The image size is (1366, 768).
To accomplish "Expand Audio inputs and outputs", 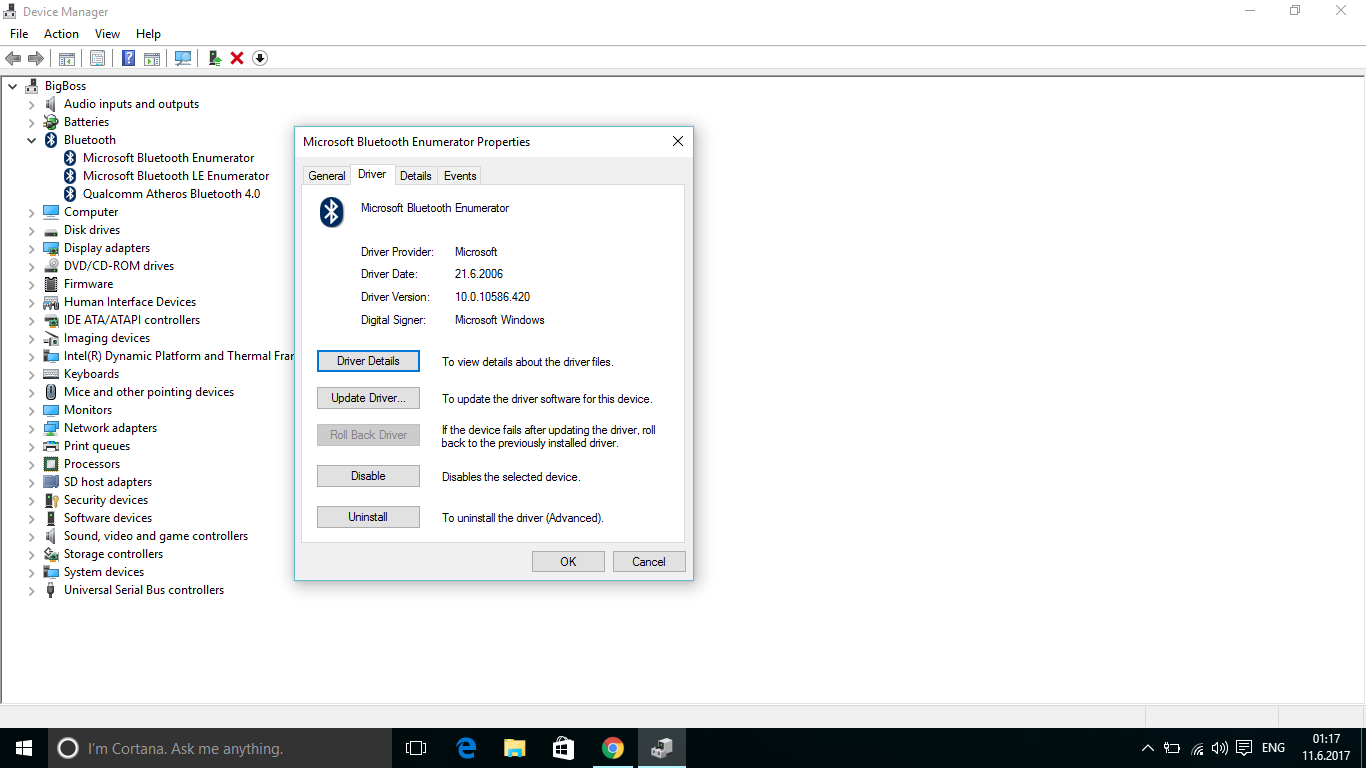I will click(x=32, y=104).
